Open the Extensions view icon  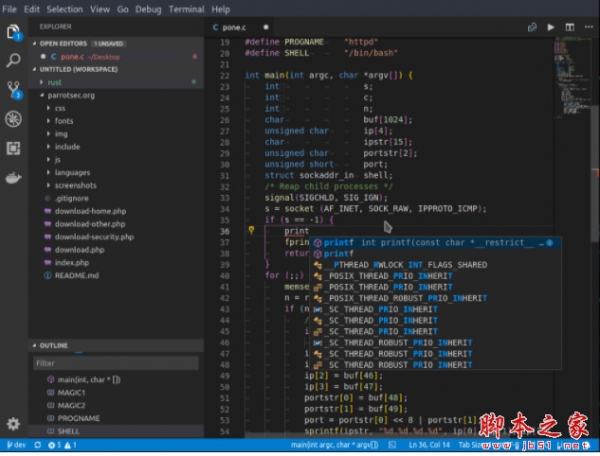(13, 148)
